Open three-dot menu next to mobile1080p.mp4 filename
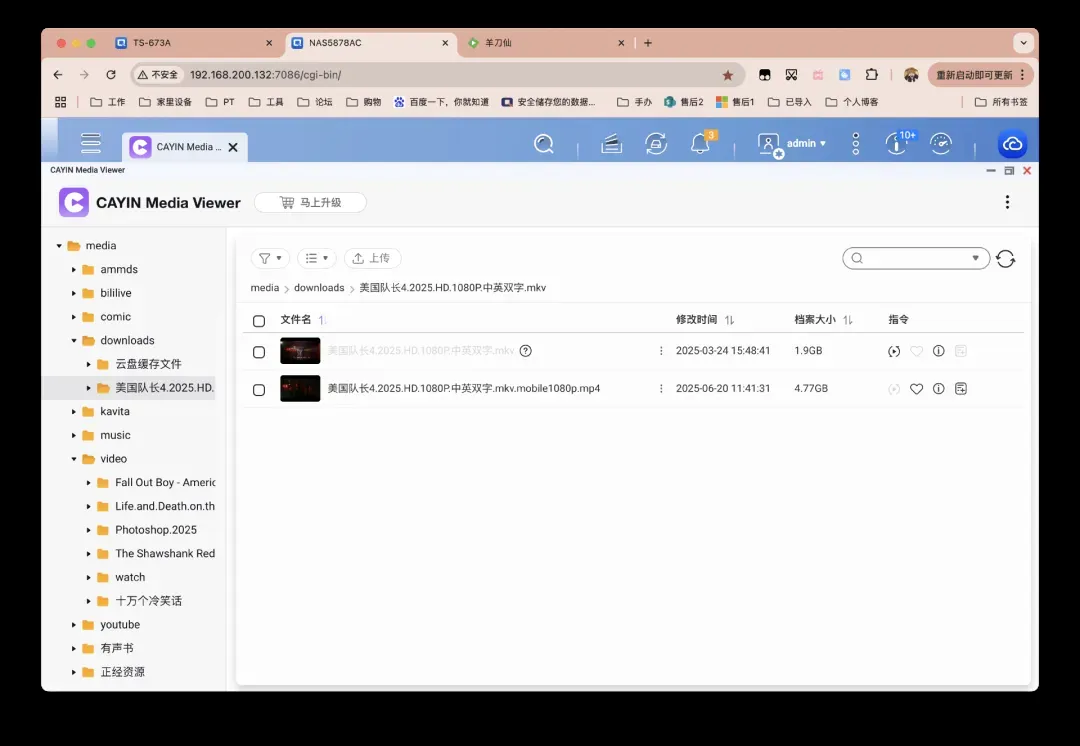 661,389
